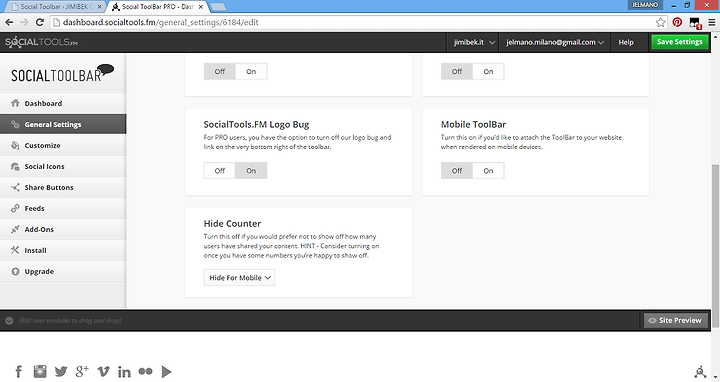The height and width of the screenshot is (382, 720).
Task: Open the Chrome hamburger menu
Action: [712, 22]
